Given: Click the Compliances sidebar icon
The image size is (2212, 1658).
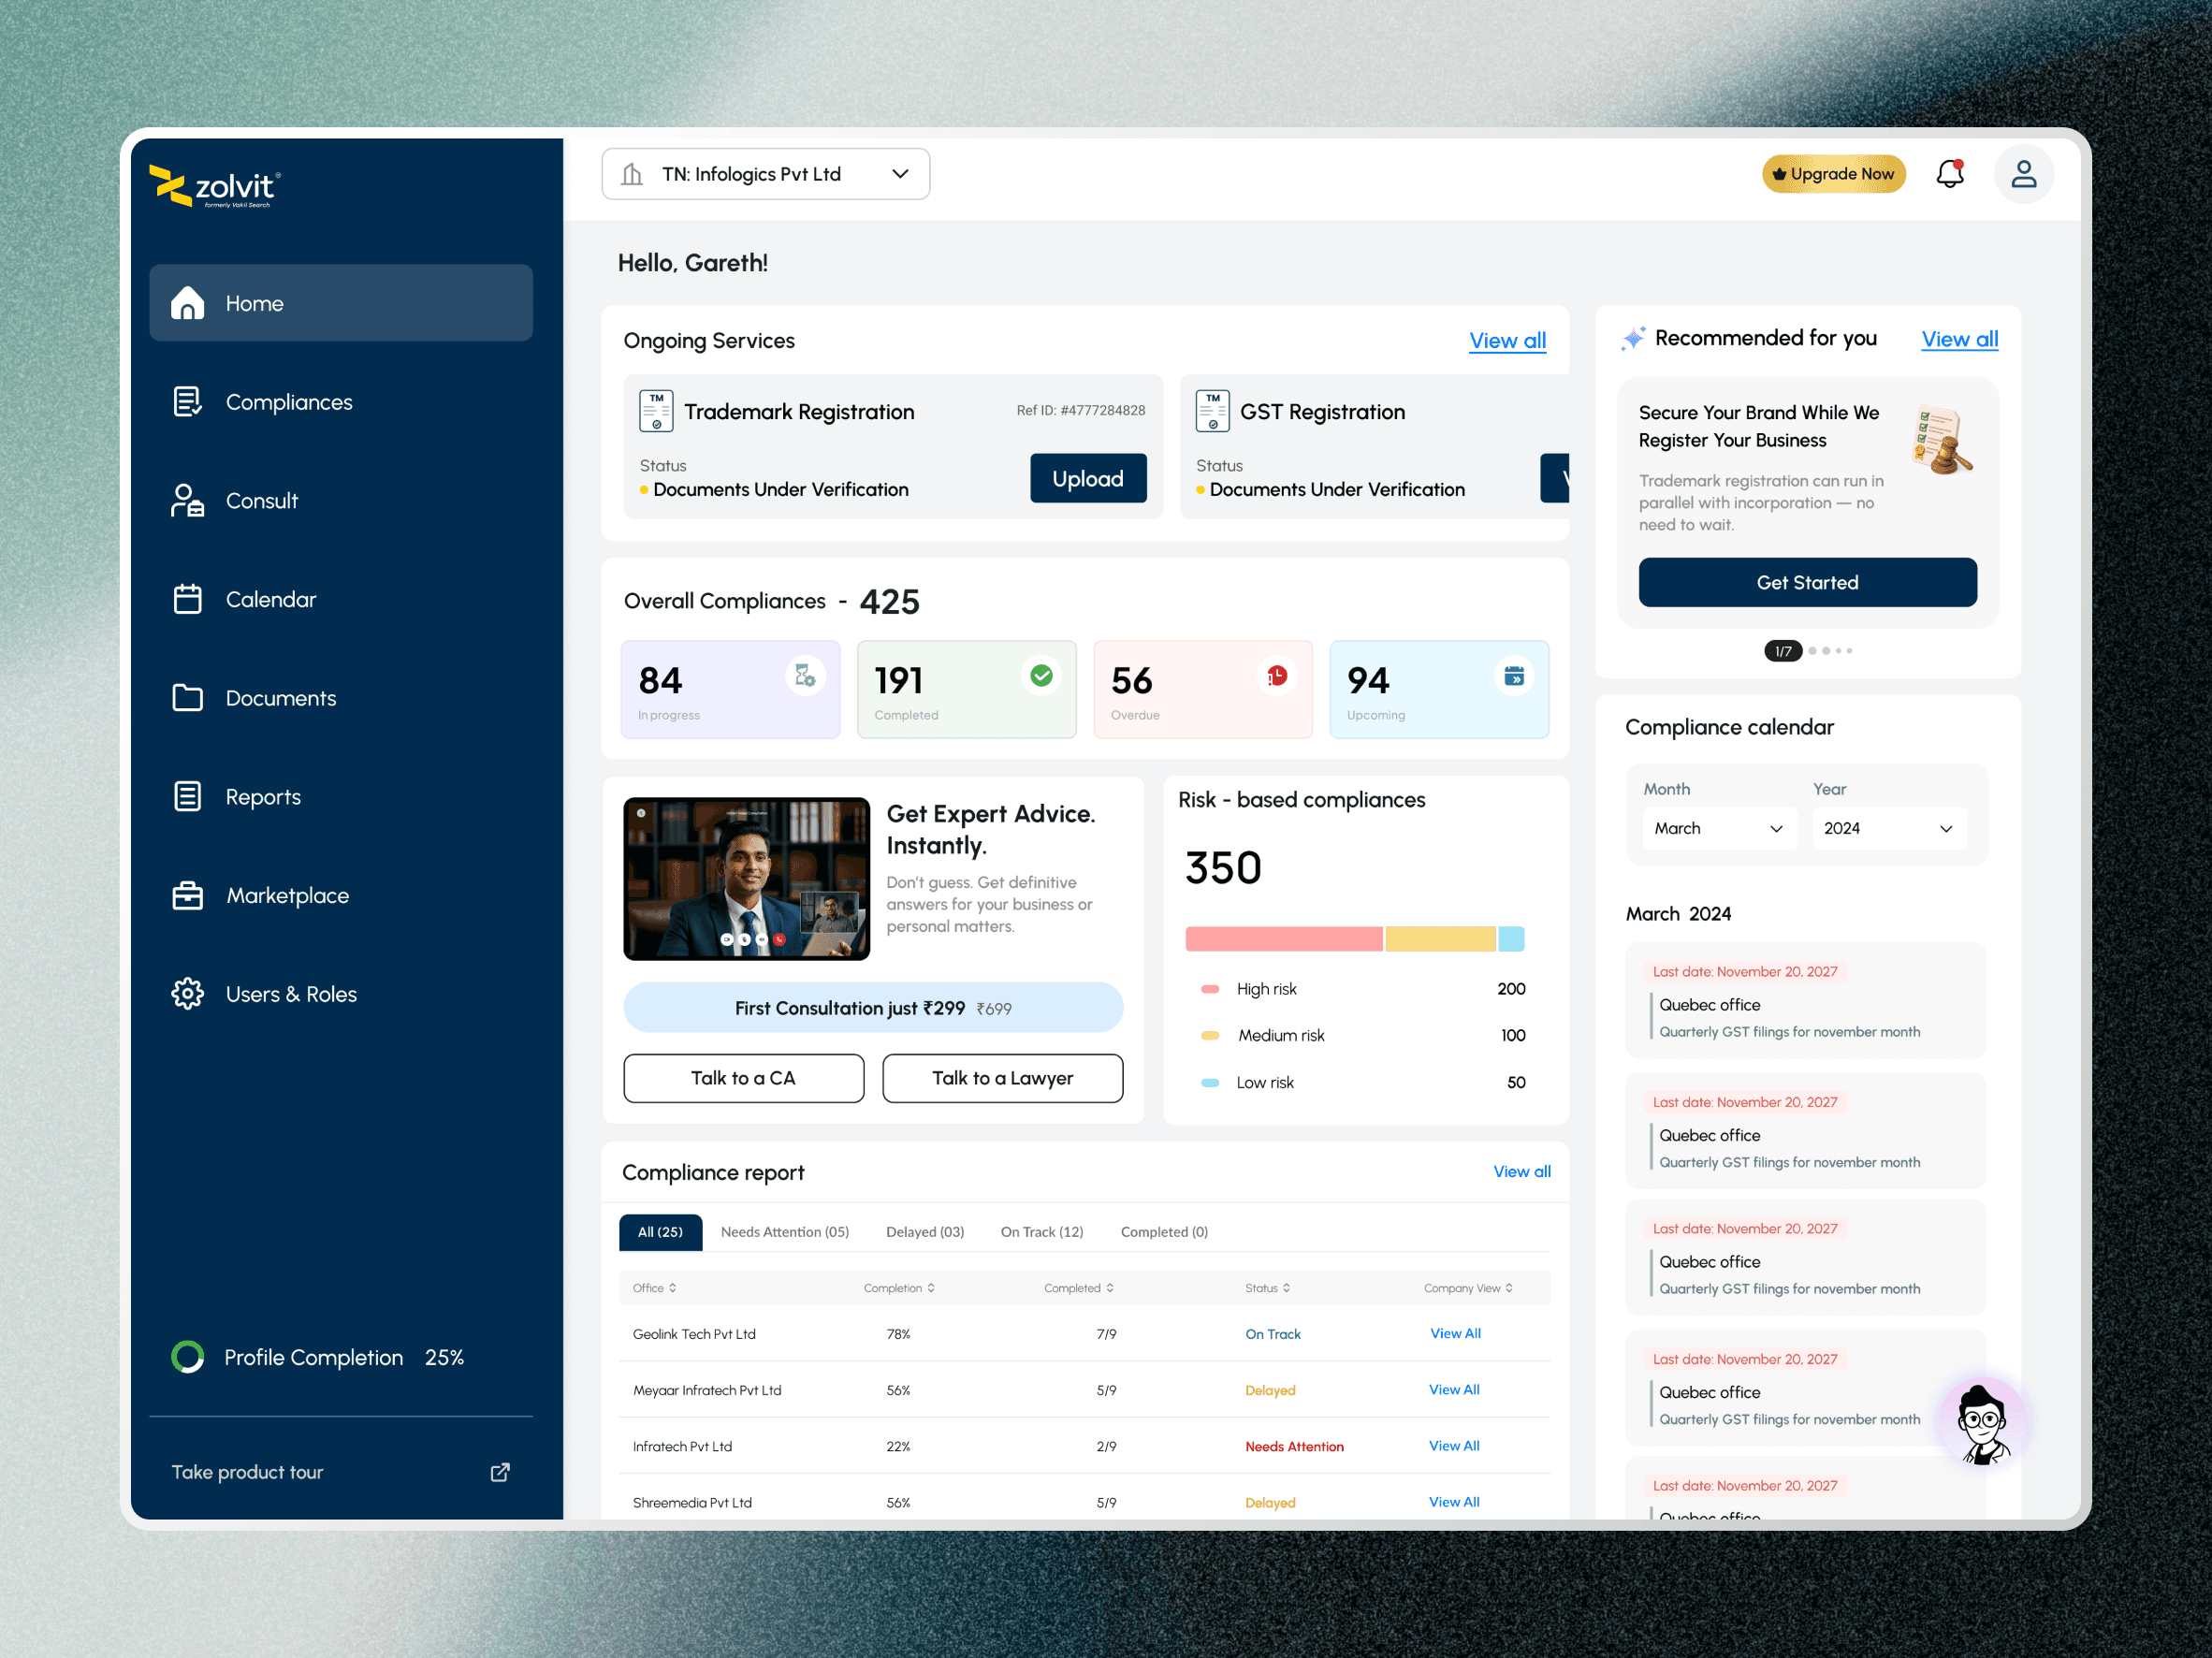Looking at the screenshot, I should 187,402.
